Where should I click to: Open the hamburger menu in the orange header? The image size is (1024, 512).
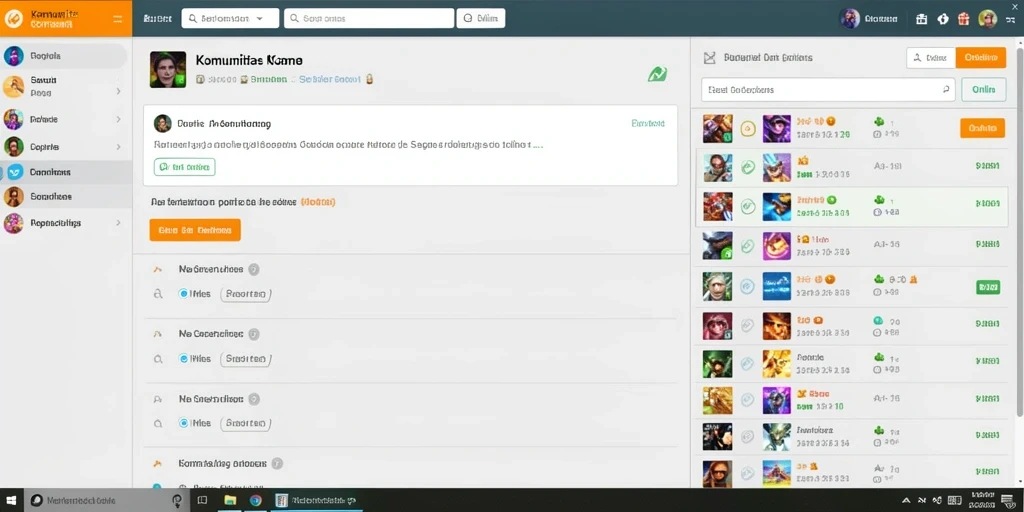pos(118,19)
